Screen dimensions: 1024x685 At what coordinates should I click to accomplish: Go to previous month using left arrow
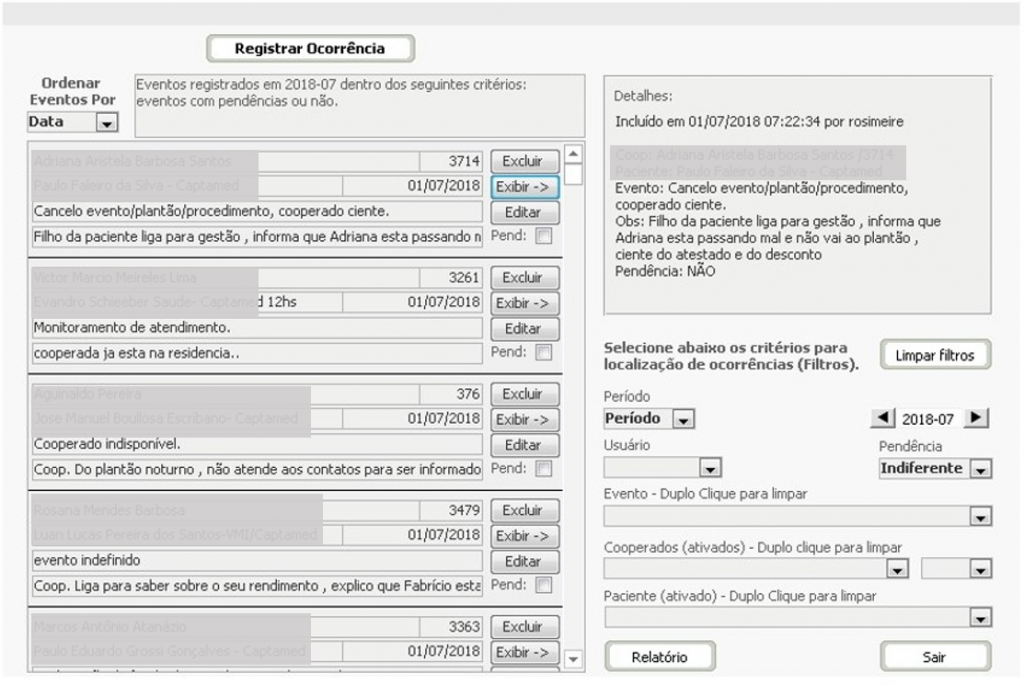coord(885,418)
